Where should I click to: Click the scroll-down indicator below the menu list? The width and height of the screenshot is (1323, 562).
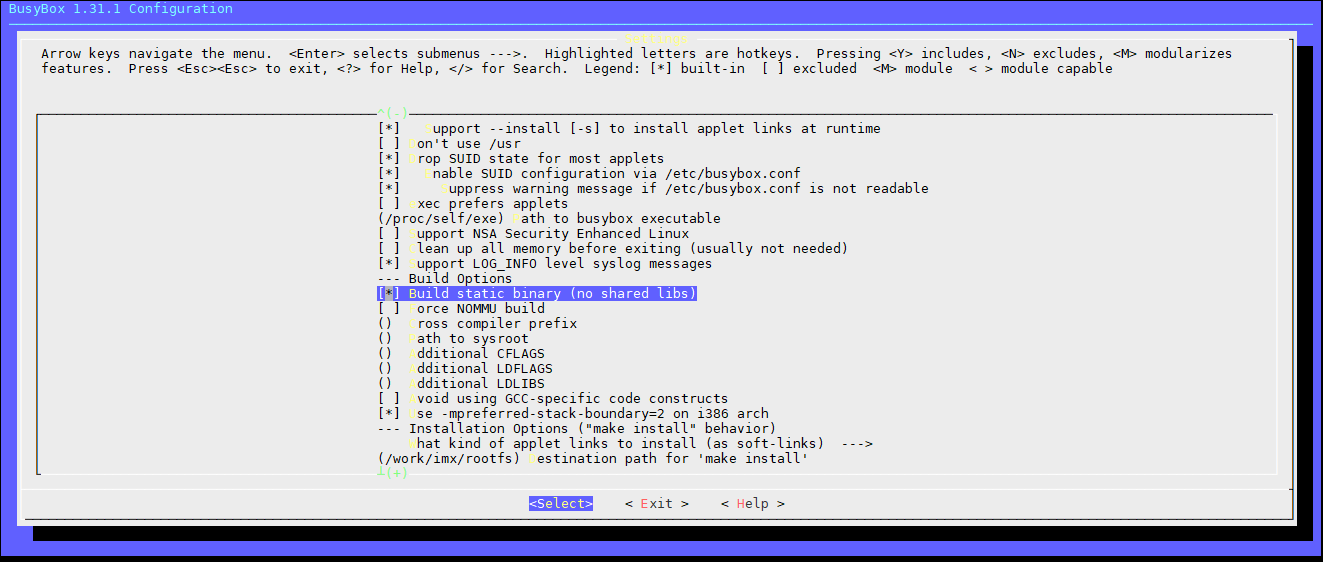(393, 473)
